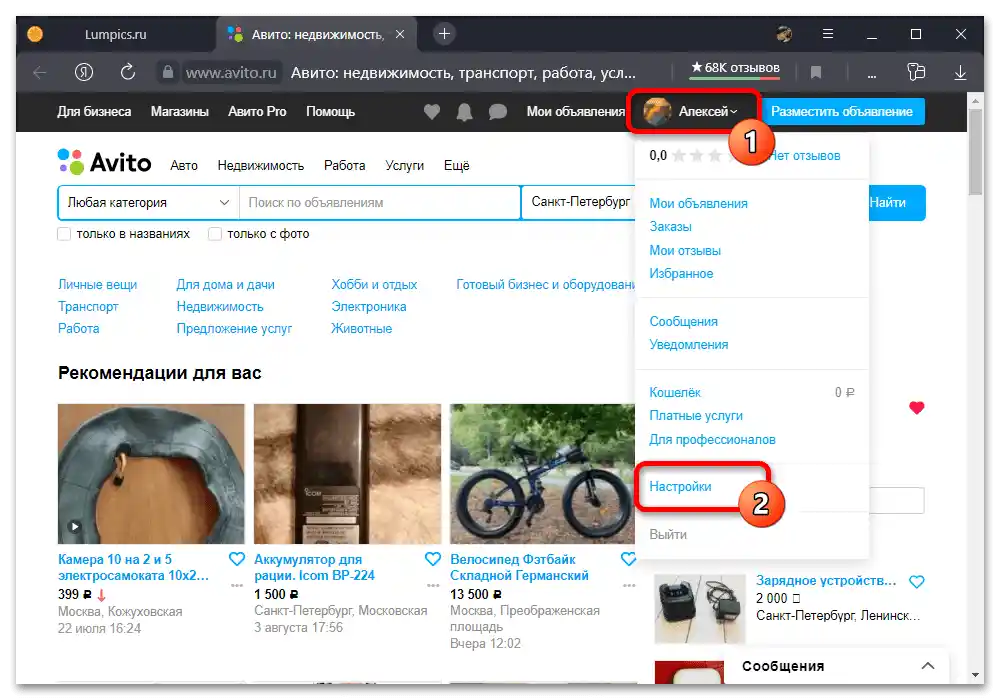Open Магазины in top bar

[180, 112]
